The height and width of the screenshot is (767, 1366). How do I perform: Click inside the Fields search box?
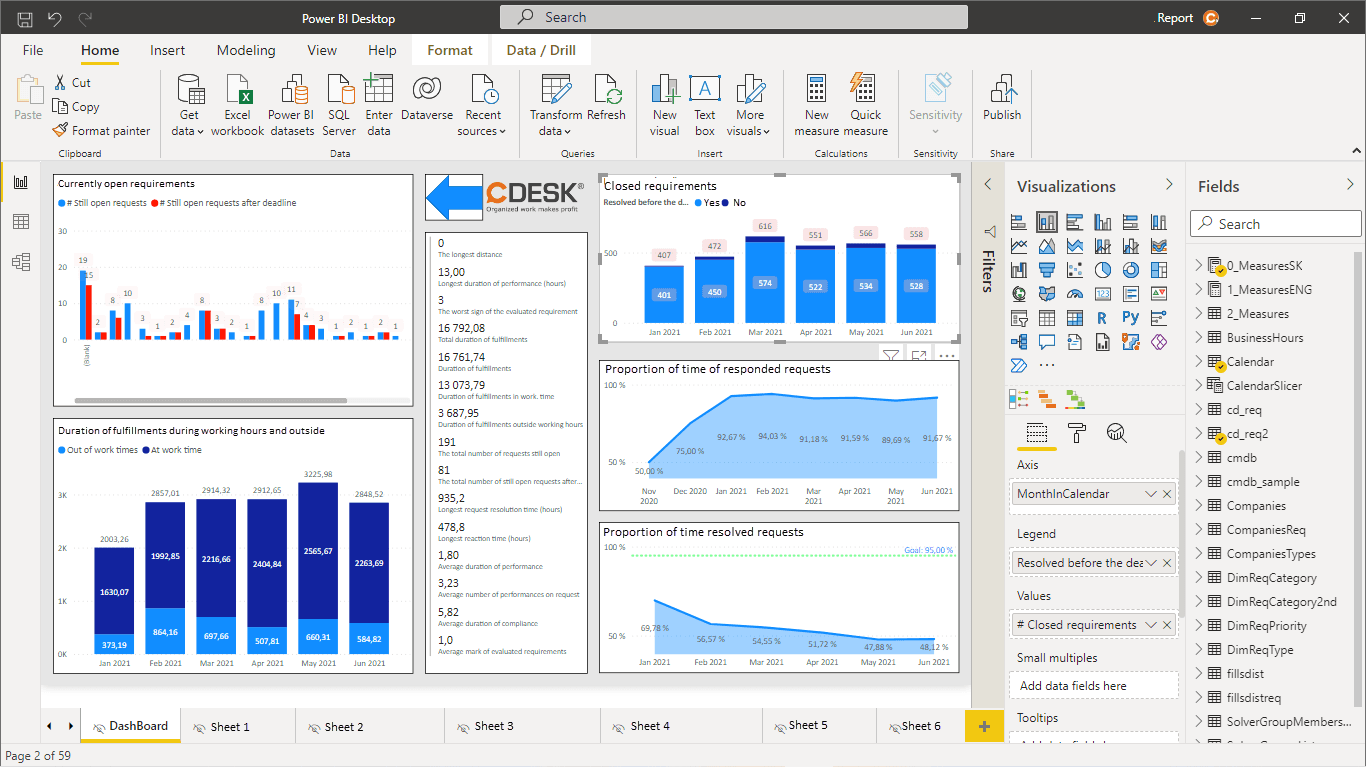pyautogui.click(x=1275, y=223)
